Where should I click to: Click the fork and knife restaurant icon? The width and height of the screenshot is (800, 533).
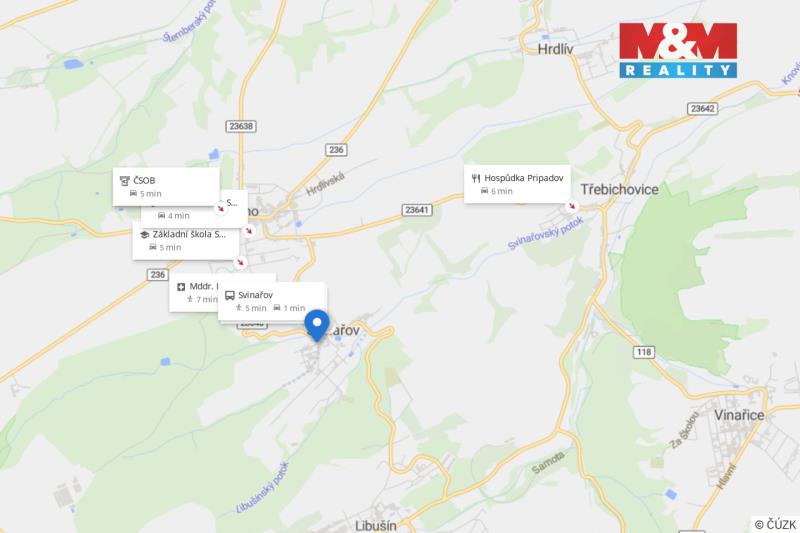pyautogui.click(x=476, y=178)
